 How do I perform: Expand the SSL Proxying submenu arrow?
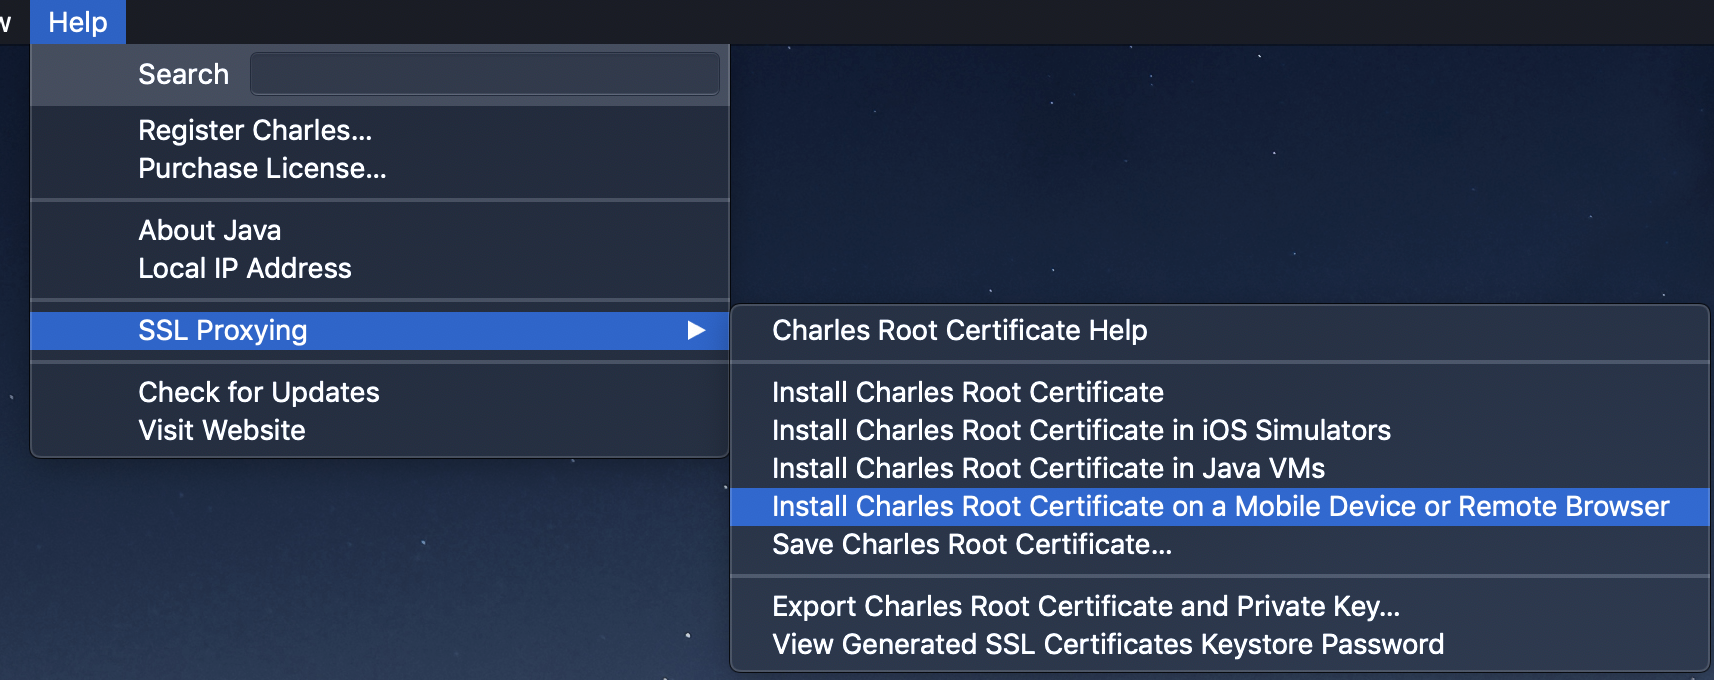tap(696, 330)
